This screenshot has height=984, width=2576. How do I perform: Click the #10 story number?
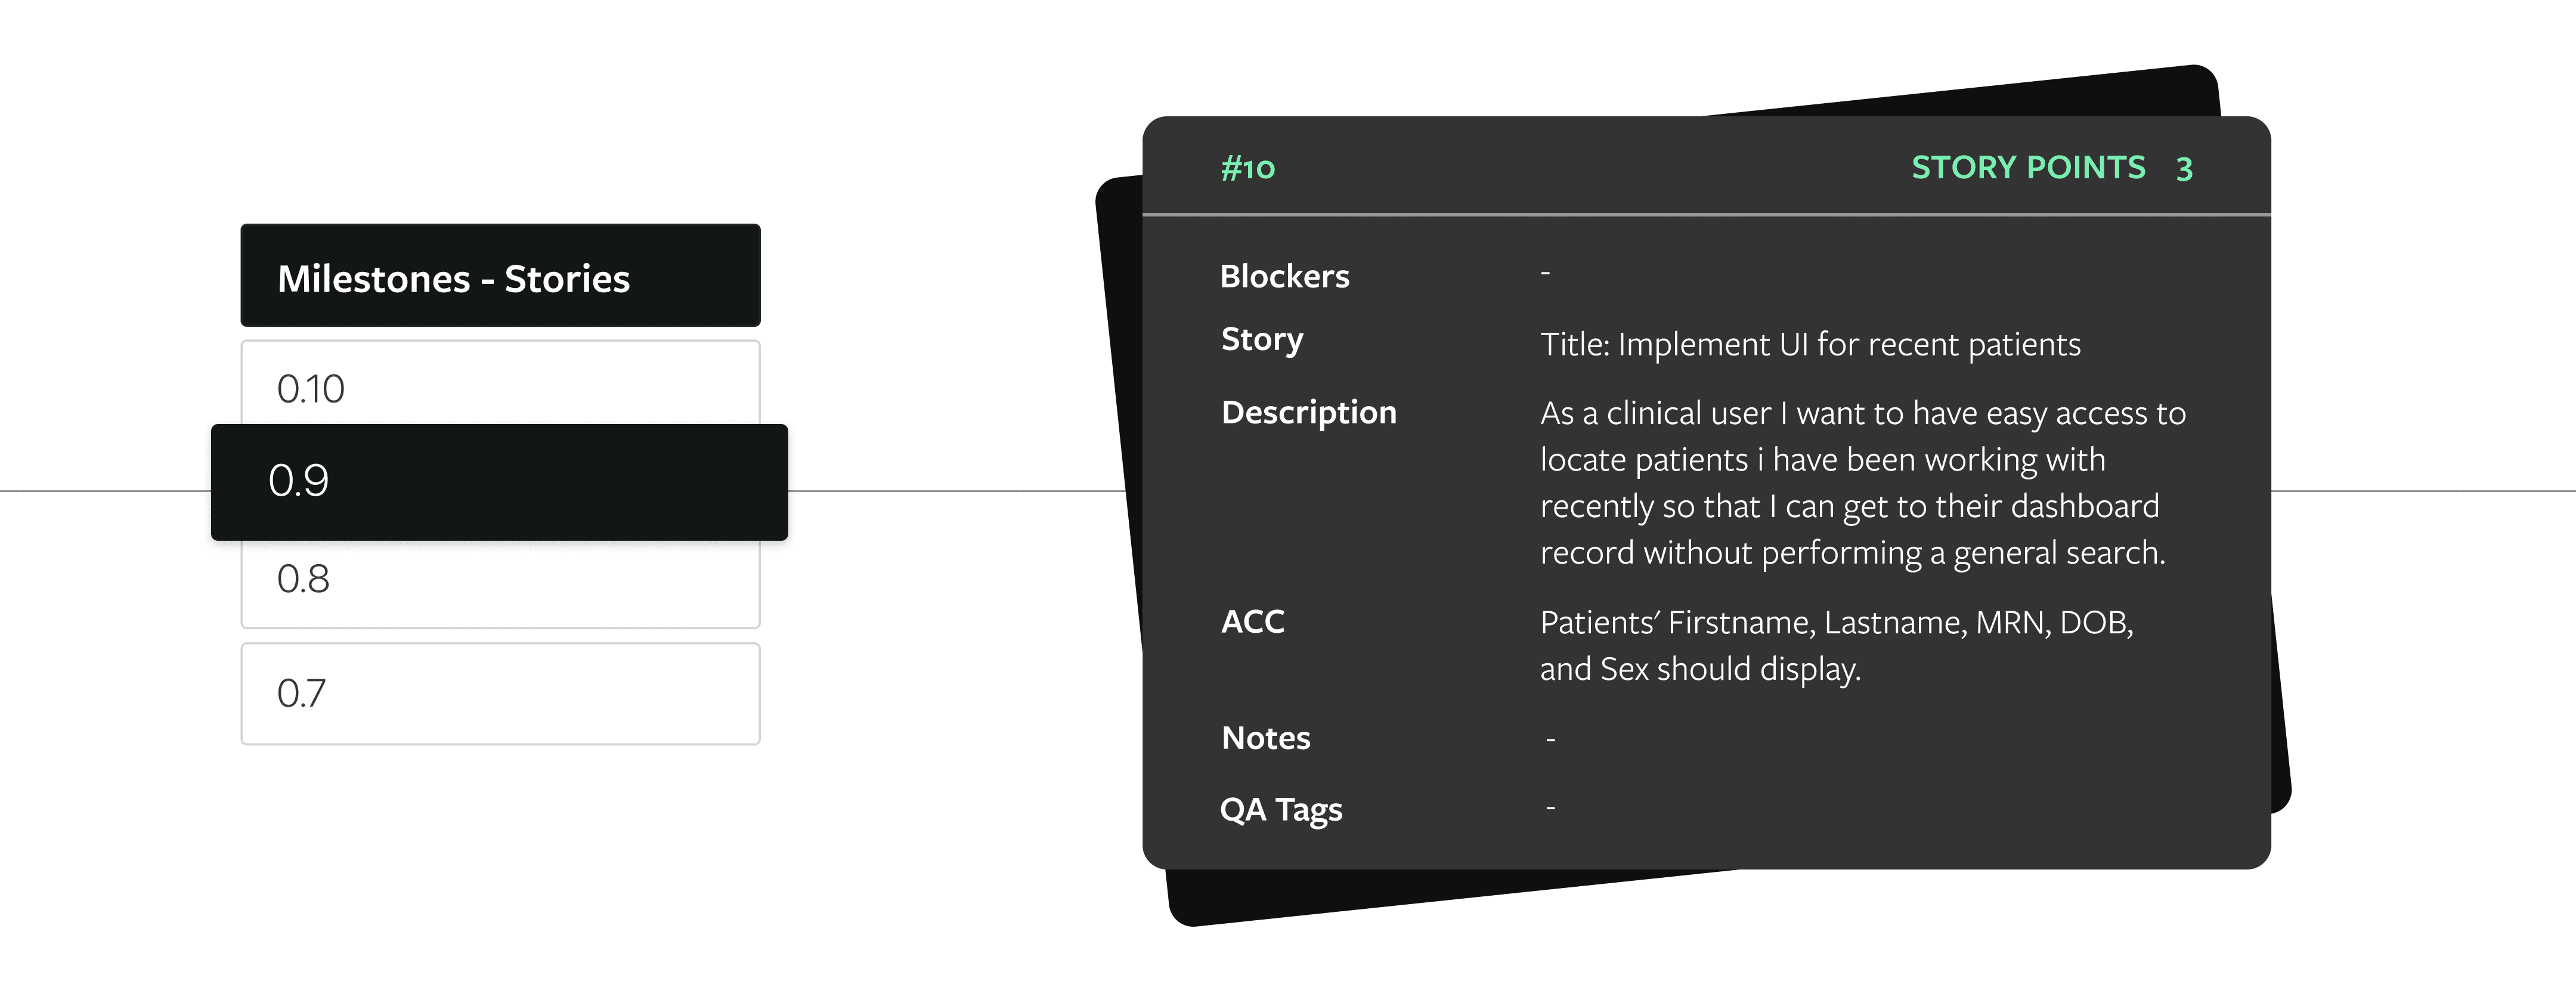point(1248,168)
